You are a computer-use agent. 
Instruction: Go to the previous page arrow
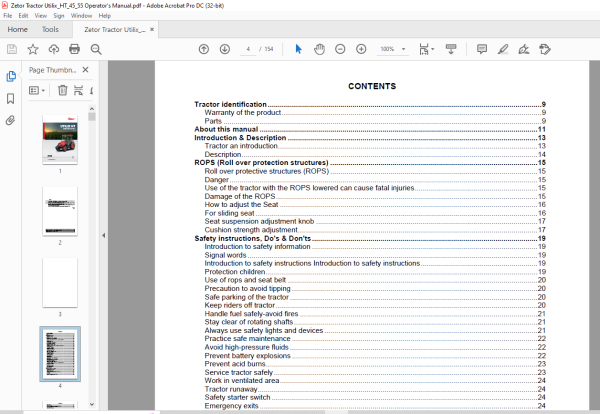coord(204,49)
